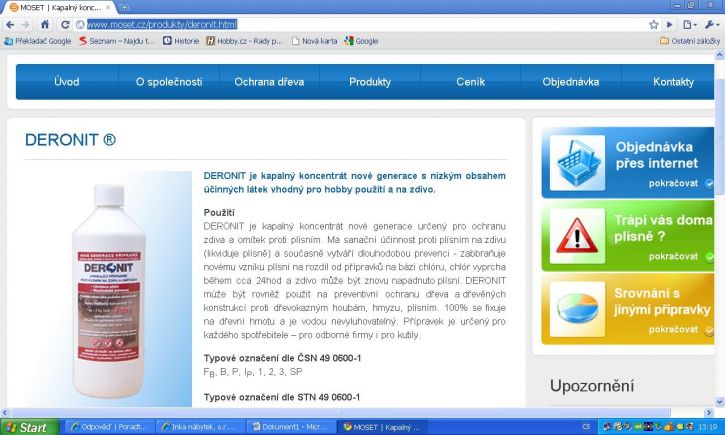Open the Produkty menu item

370,82
